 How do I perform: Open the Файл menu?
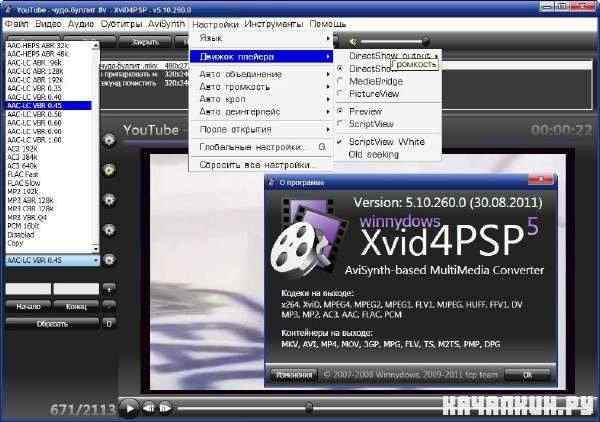pos(16,24)
